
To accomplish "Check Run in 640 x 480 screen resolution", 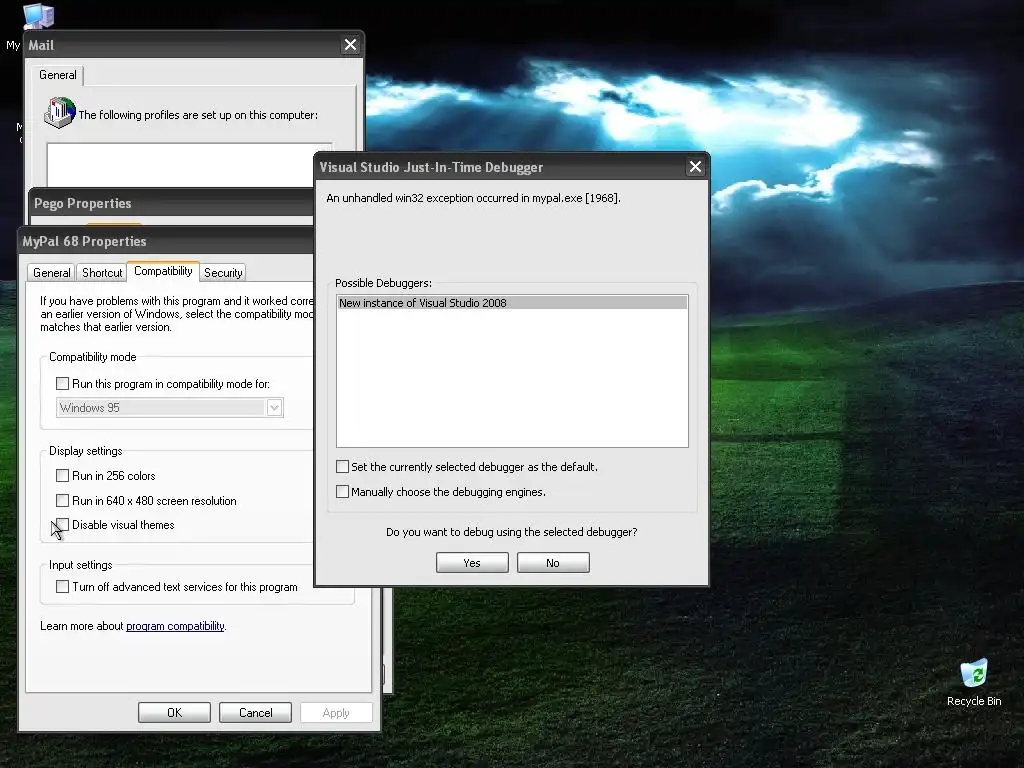I will tap(62, 500).
